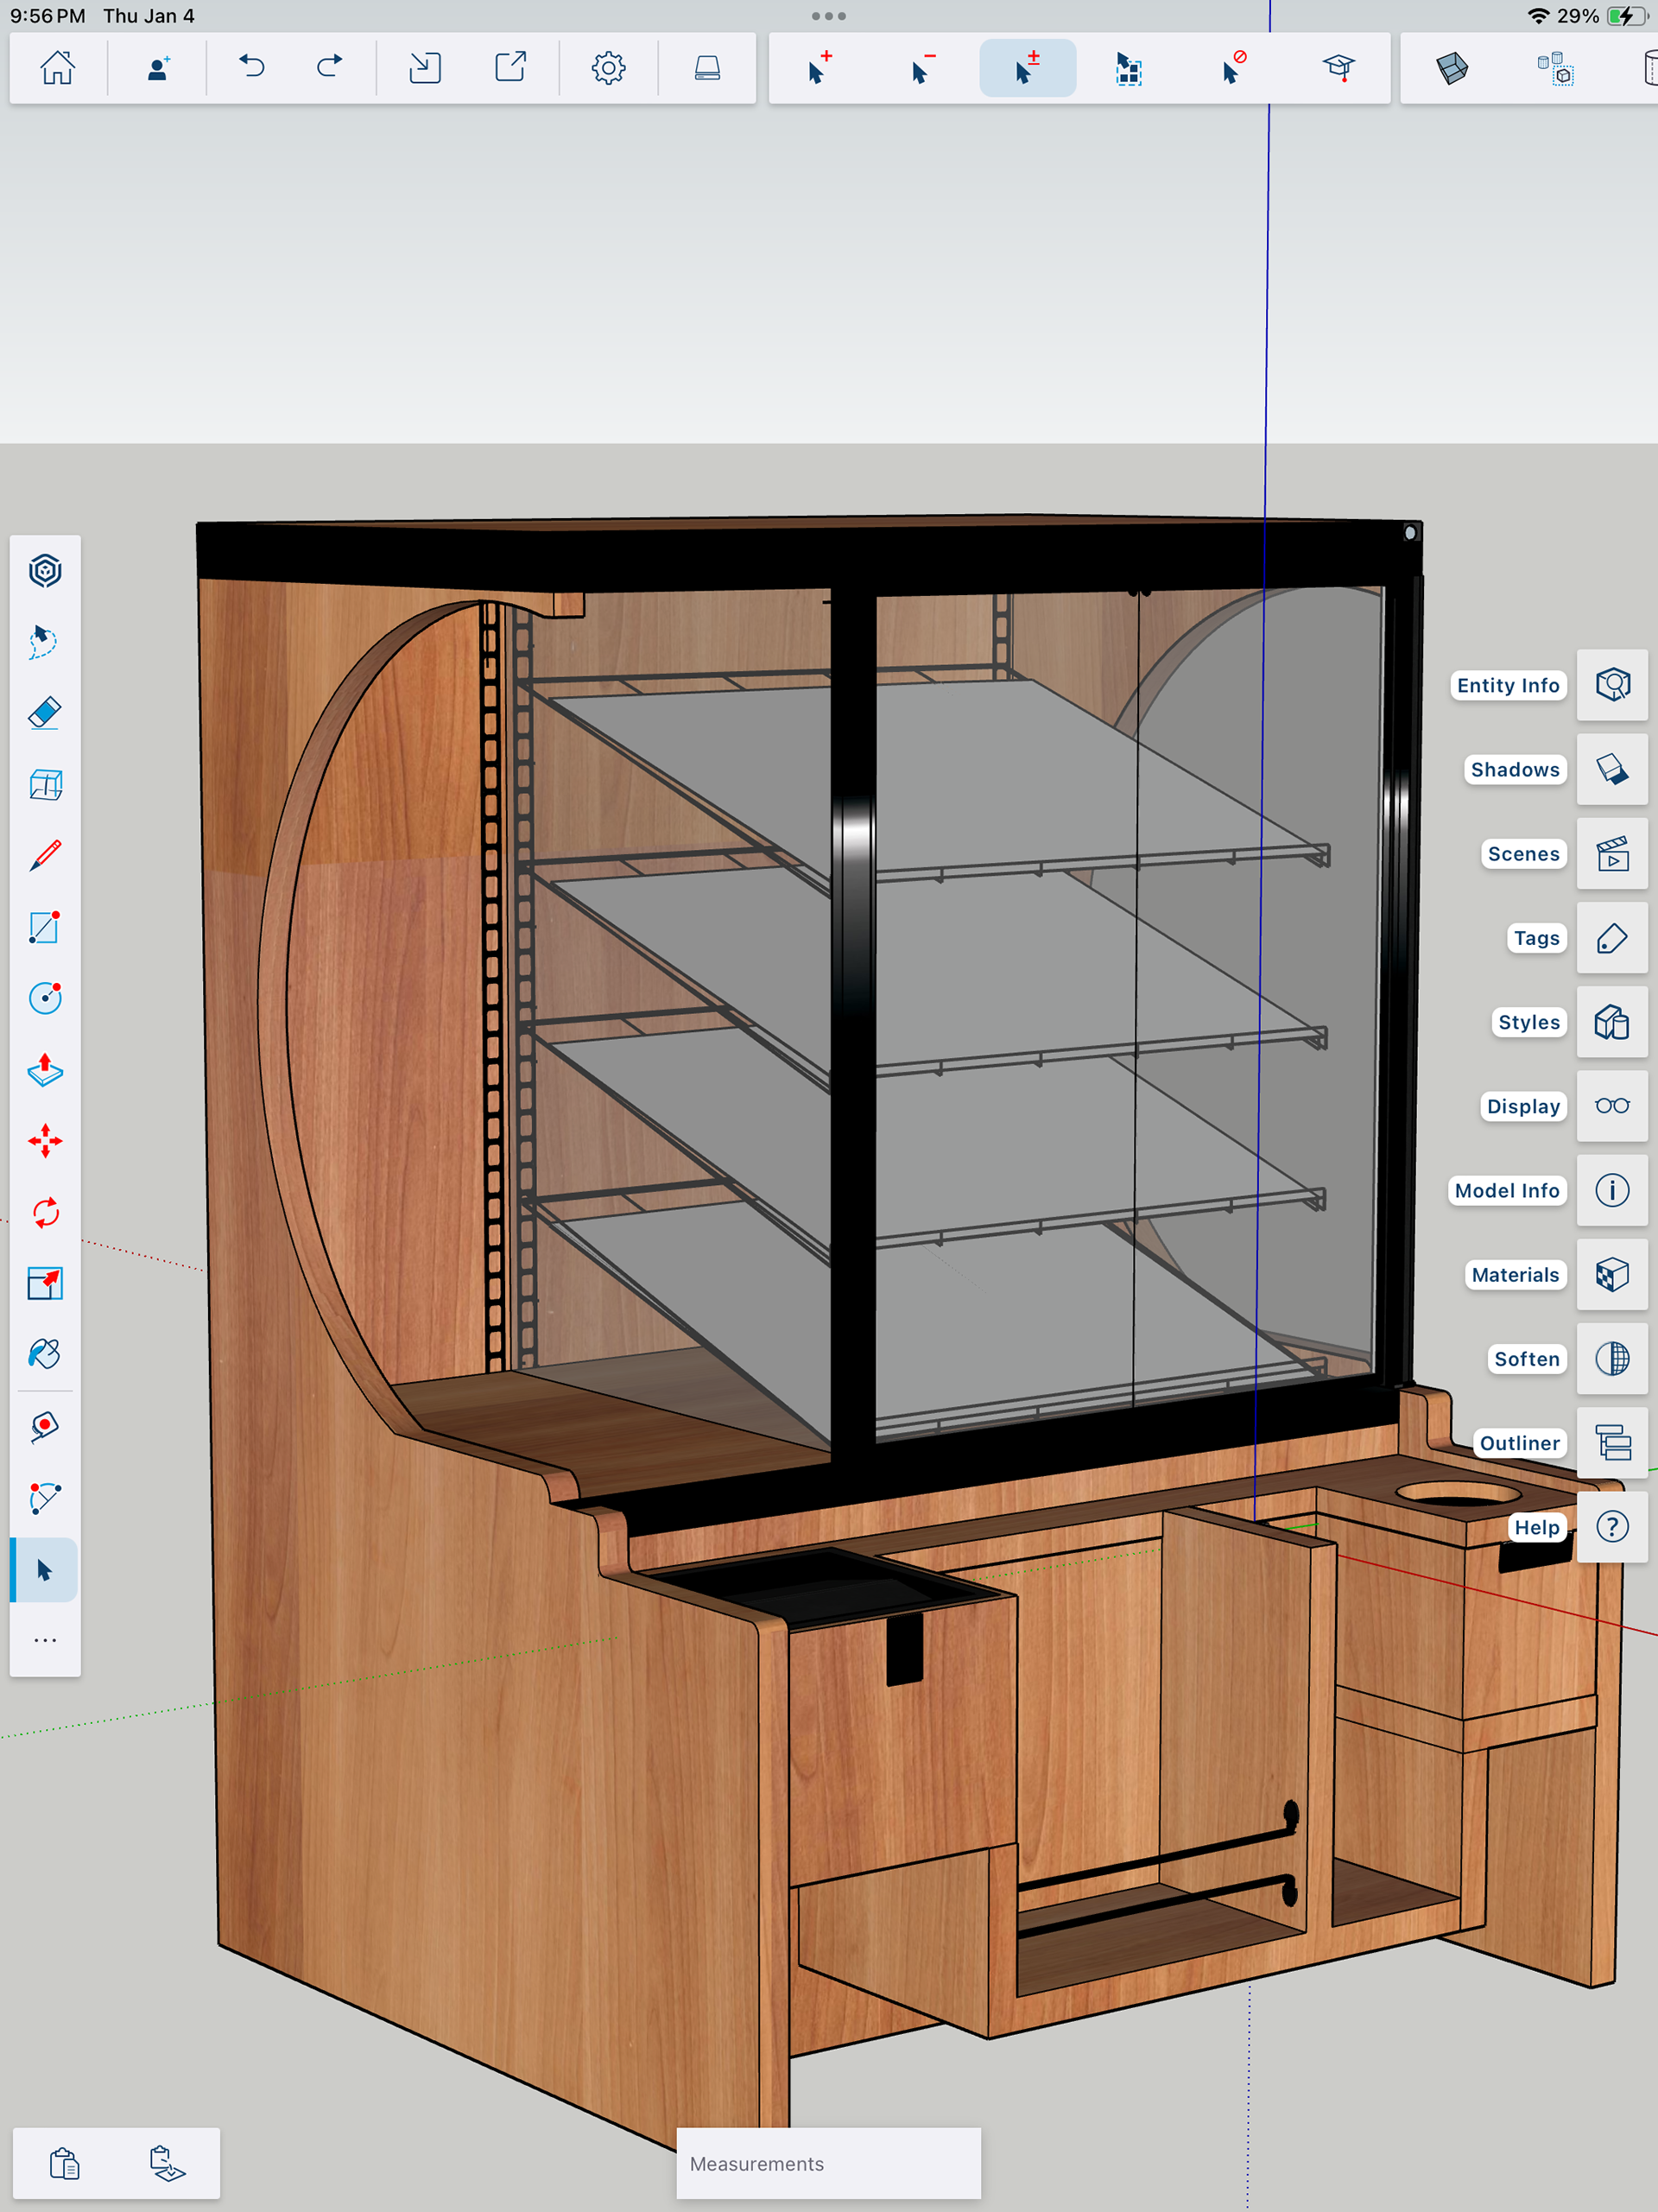This screenshot has height=2212, width=1658.
Task: Open the Shadows panel
Action: (x=1611, y=769)
